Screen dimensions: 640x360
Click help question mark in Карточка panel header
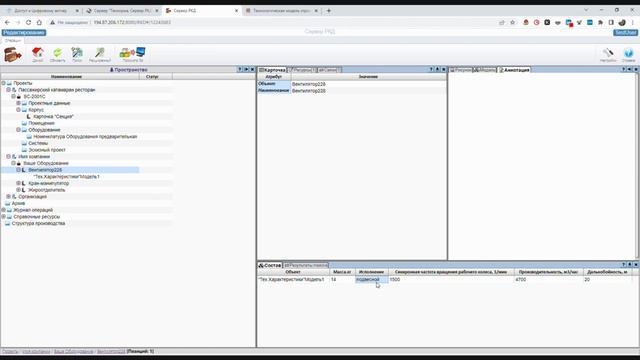[x=431, y=70]
